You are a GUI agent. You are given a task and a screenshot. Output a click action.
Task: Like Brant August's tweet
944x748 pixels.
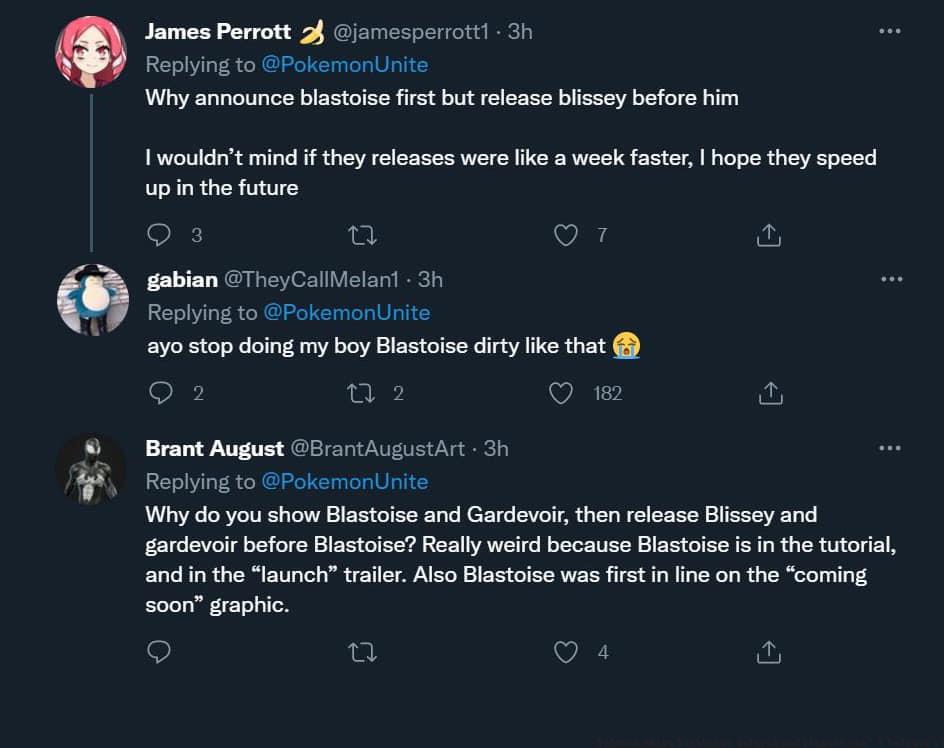[566, 652]
